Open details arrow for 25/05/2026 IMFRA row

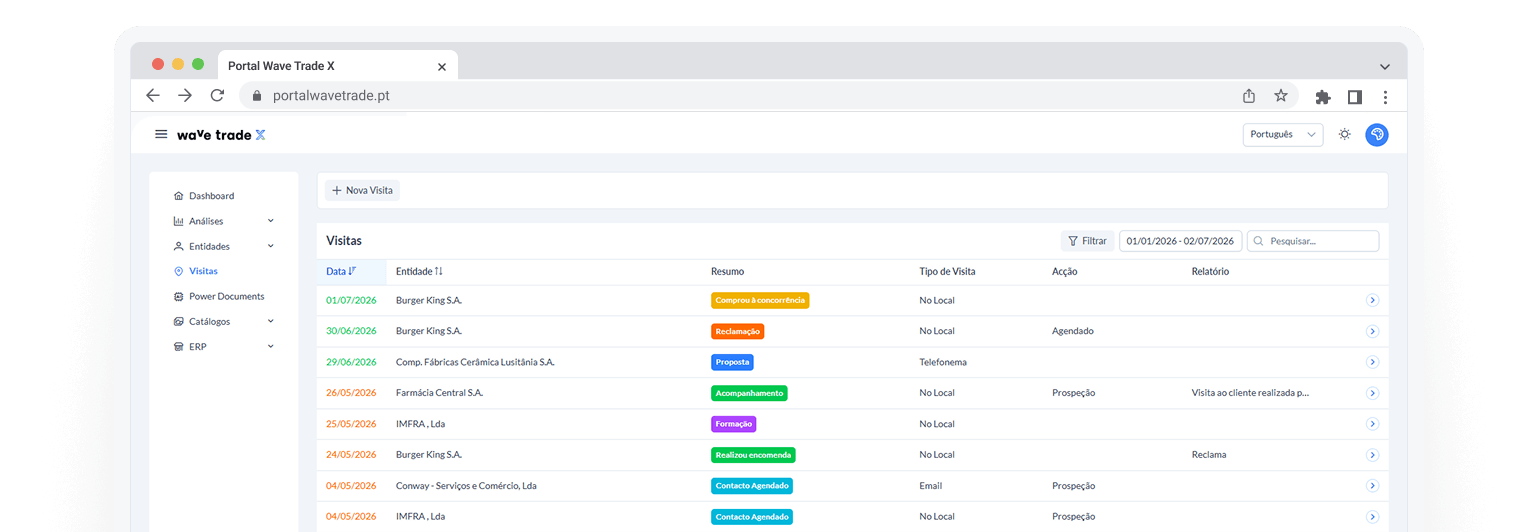[x=1372, y=424]
